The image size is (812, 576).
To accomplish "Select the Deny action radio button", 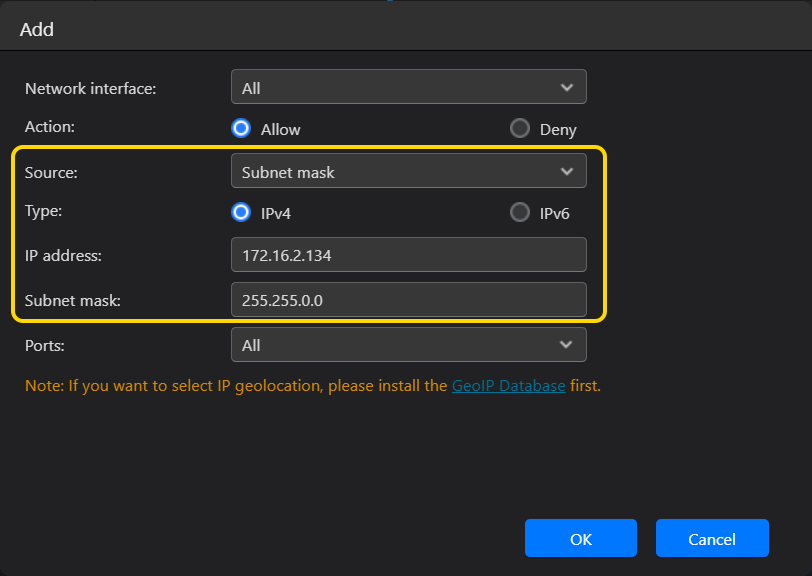I will [519, 128].
